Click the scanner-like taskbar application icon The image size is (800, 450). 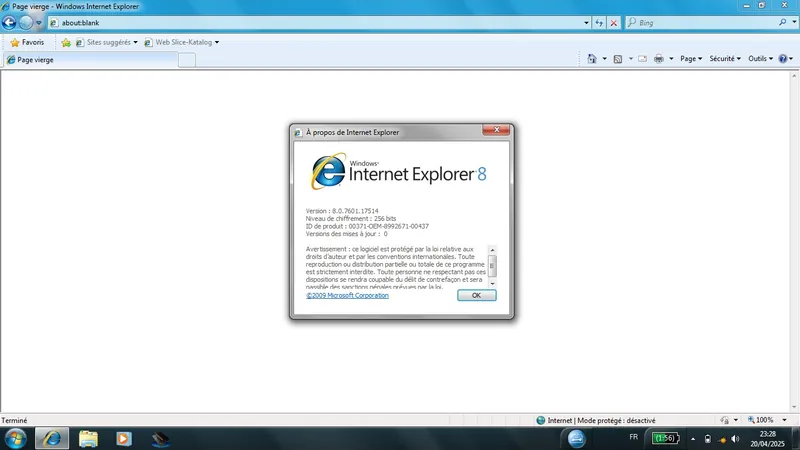[160, 439]
